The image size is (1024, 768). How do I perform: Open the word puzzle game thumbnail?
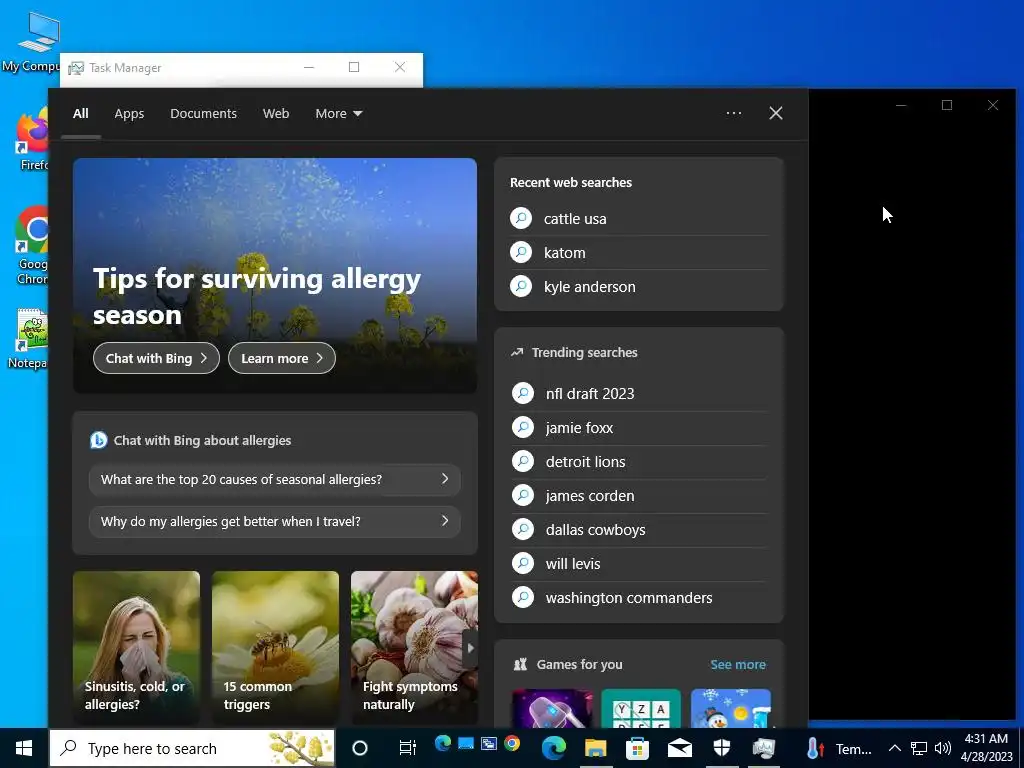[641, 709]
